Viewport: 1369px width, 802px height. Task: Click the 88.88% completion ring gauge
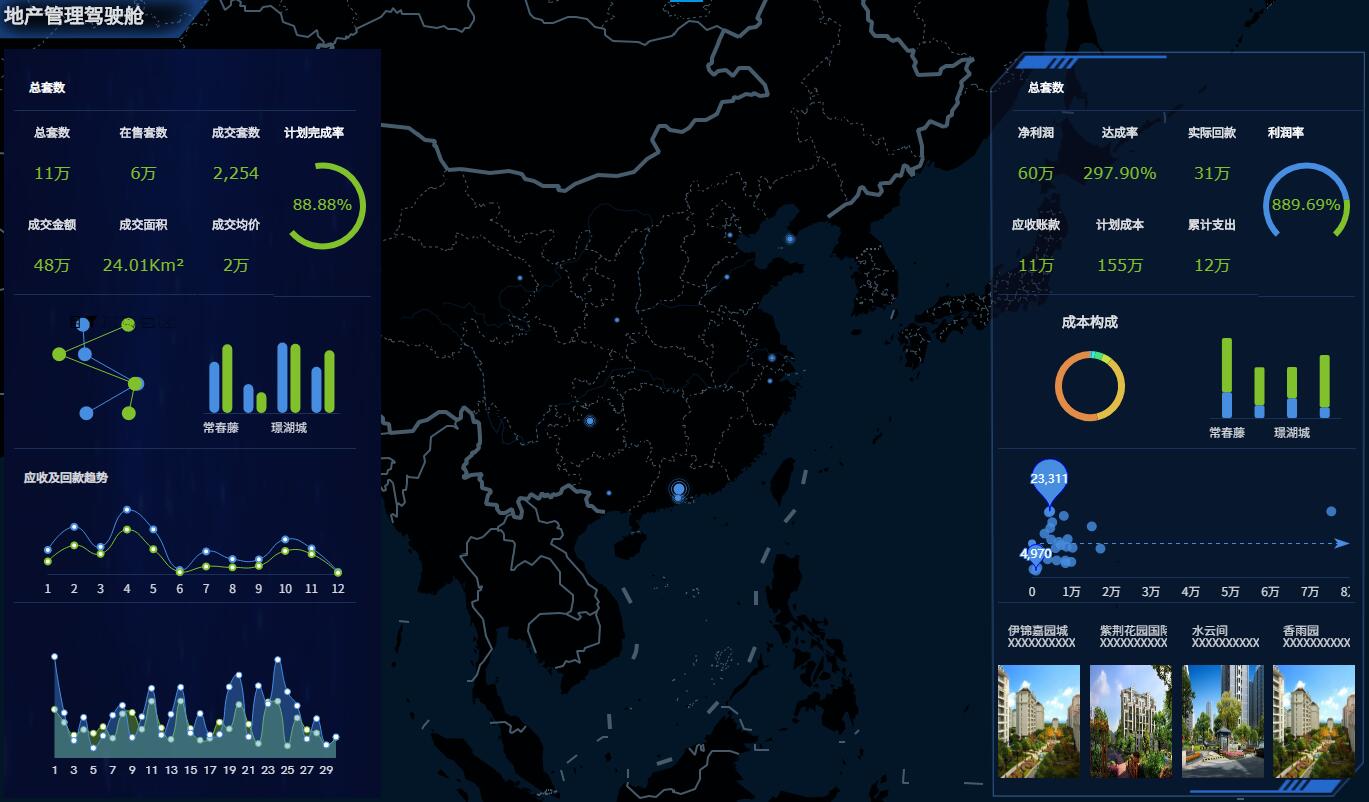click(322, 205)
